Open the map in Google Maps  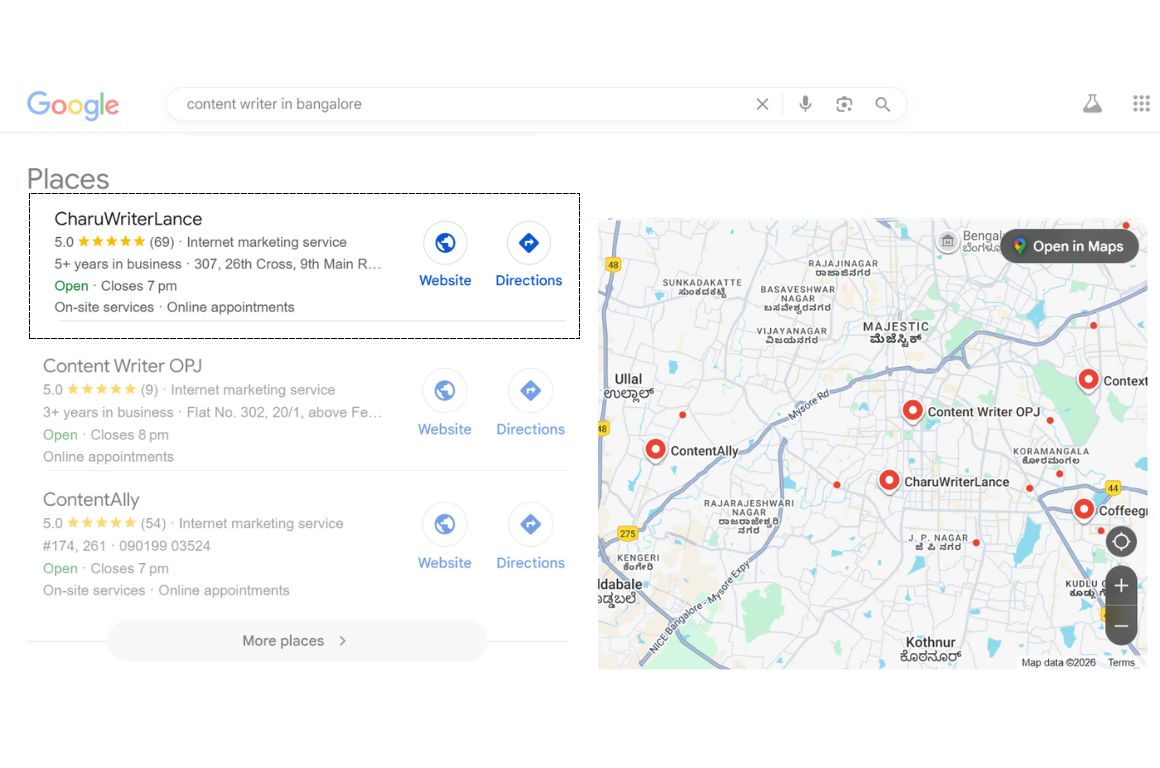coord(1069,246)
